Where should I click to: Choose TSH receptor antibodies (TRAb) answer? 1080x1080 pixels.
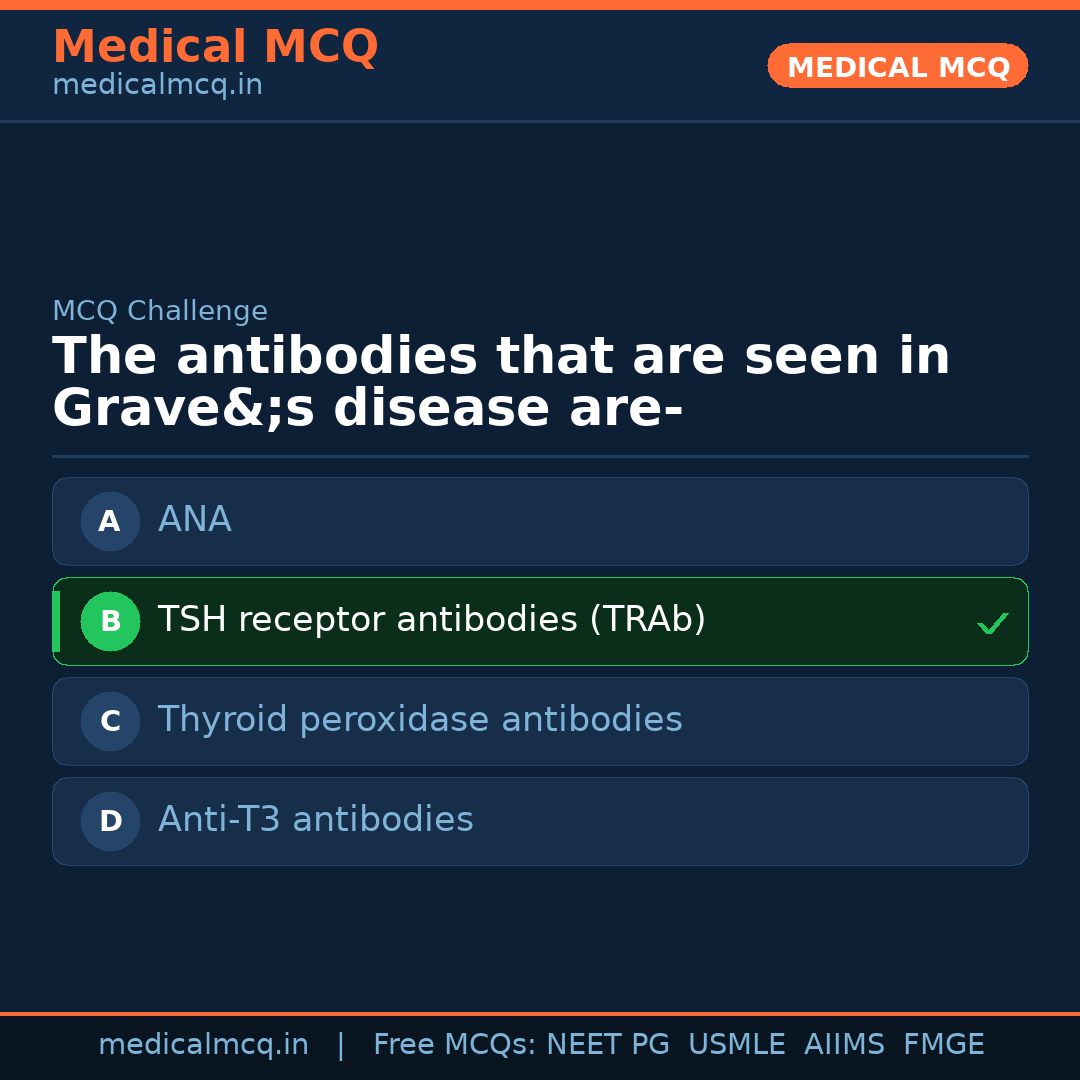(540, 621)
